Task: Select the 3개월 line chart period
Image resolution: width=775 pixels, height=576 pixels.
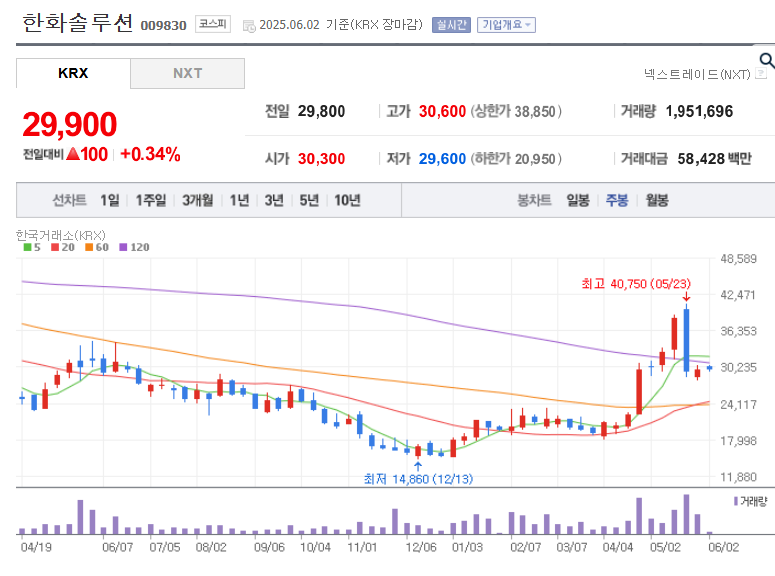Action: click(198, 200)
